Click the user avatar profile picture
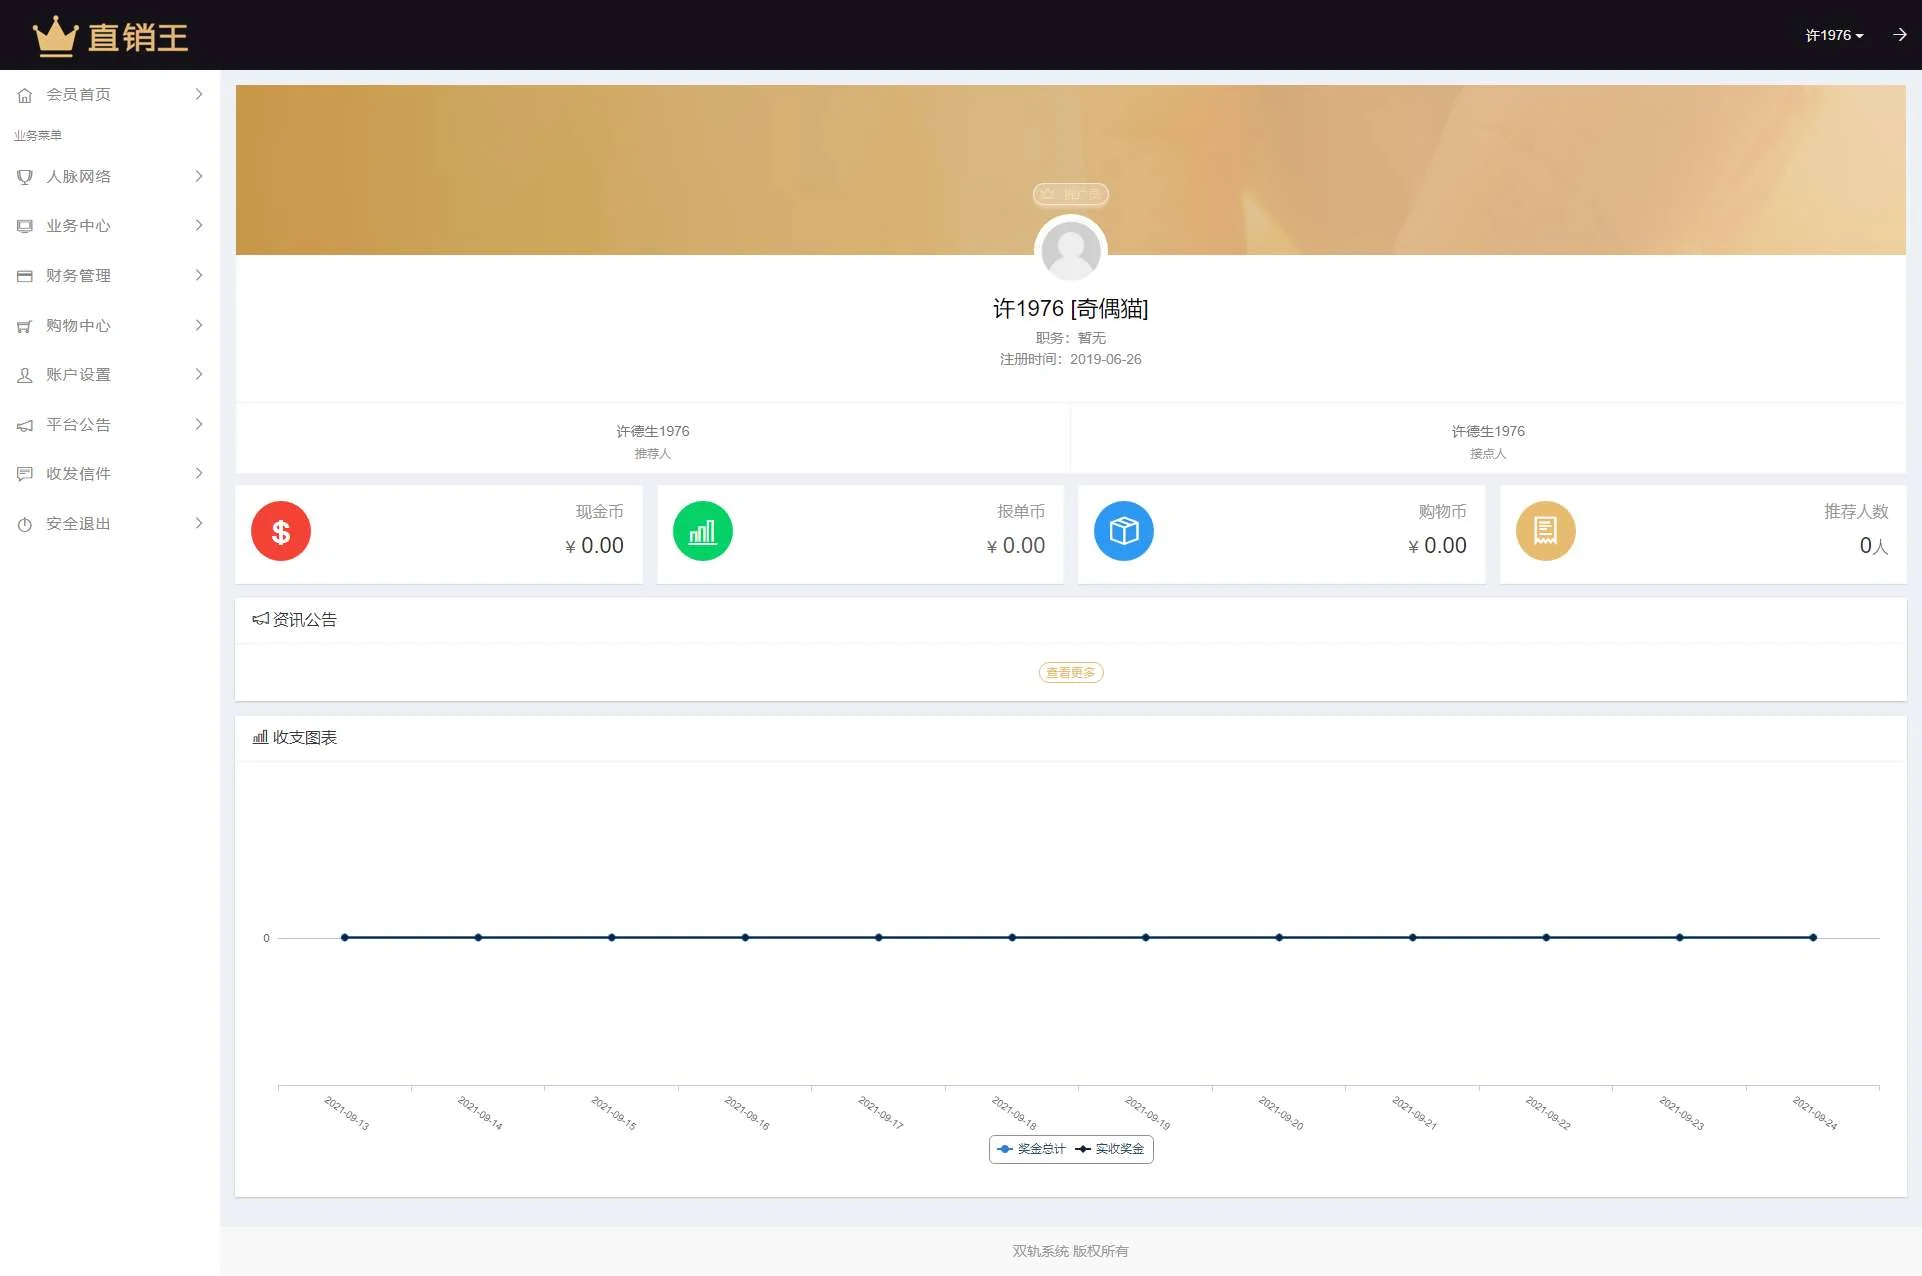The image size is (1922, 1276). (x=1070, y=250)
